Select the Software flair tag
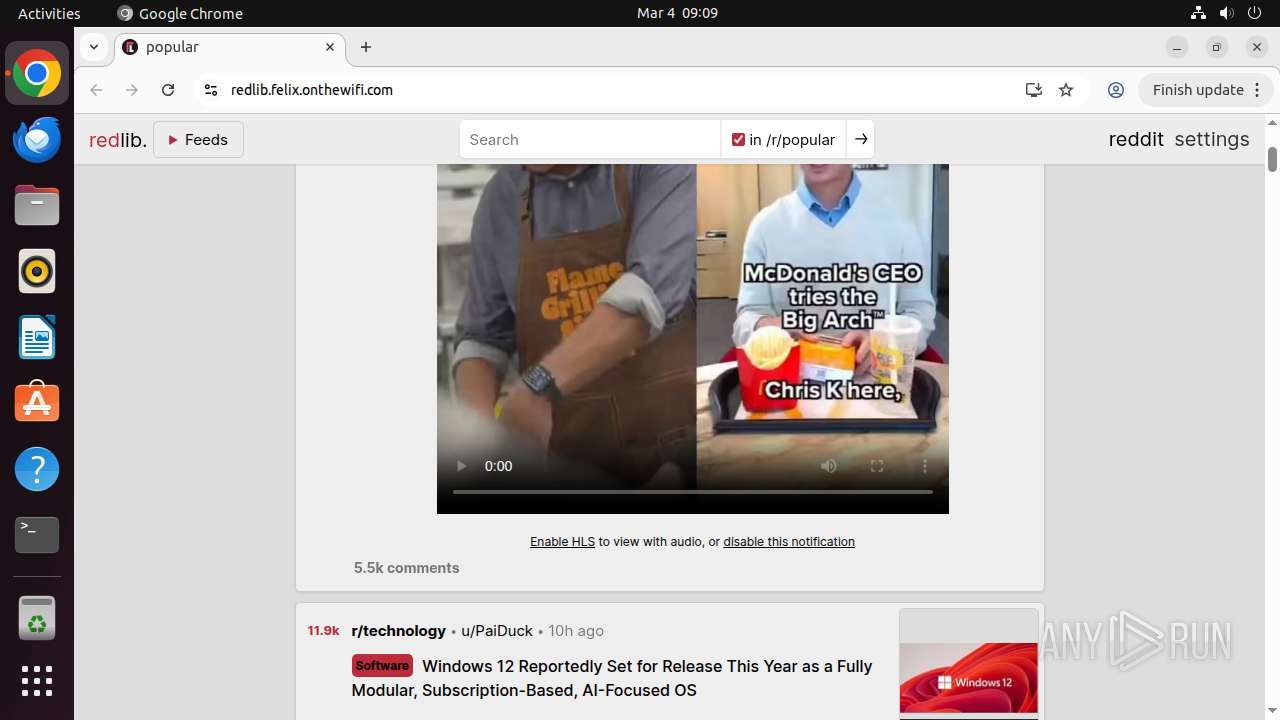 [x=382, y=666]
